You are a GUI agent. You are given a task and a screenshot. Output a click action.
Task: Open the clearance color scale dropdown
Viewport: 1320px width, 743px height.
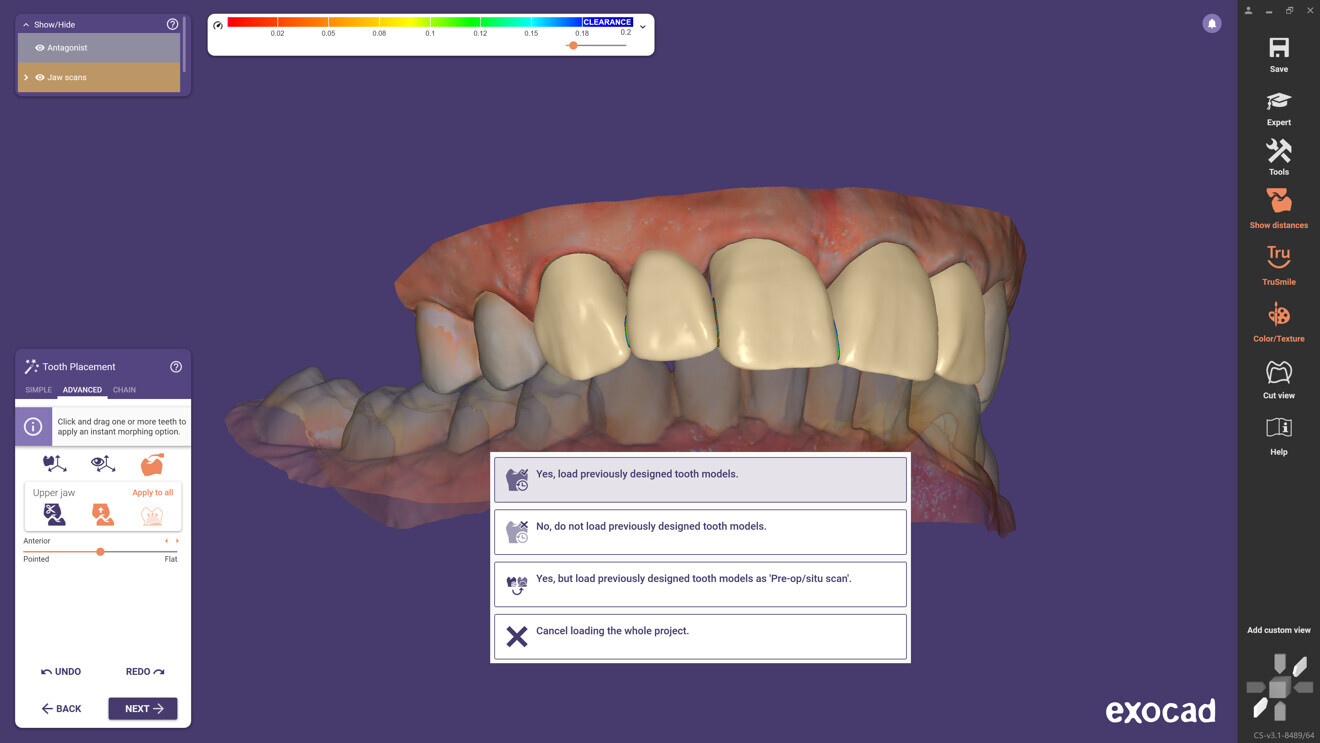[643, 27]
